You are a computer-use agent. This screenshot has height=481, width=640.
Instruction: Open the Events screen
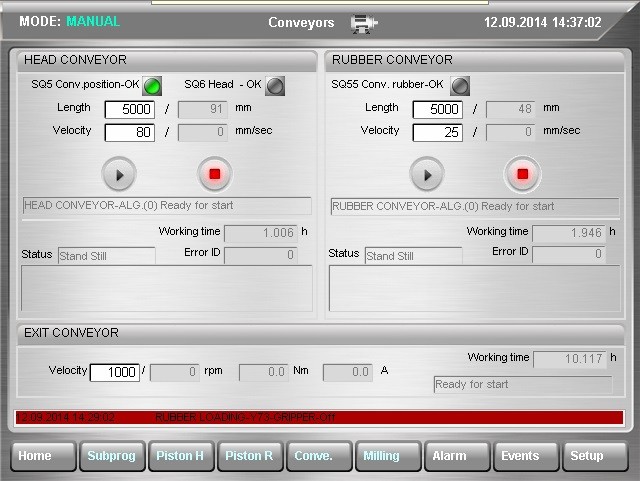pos(526,456)
